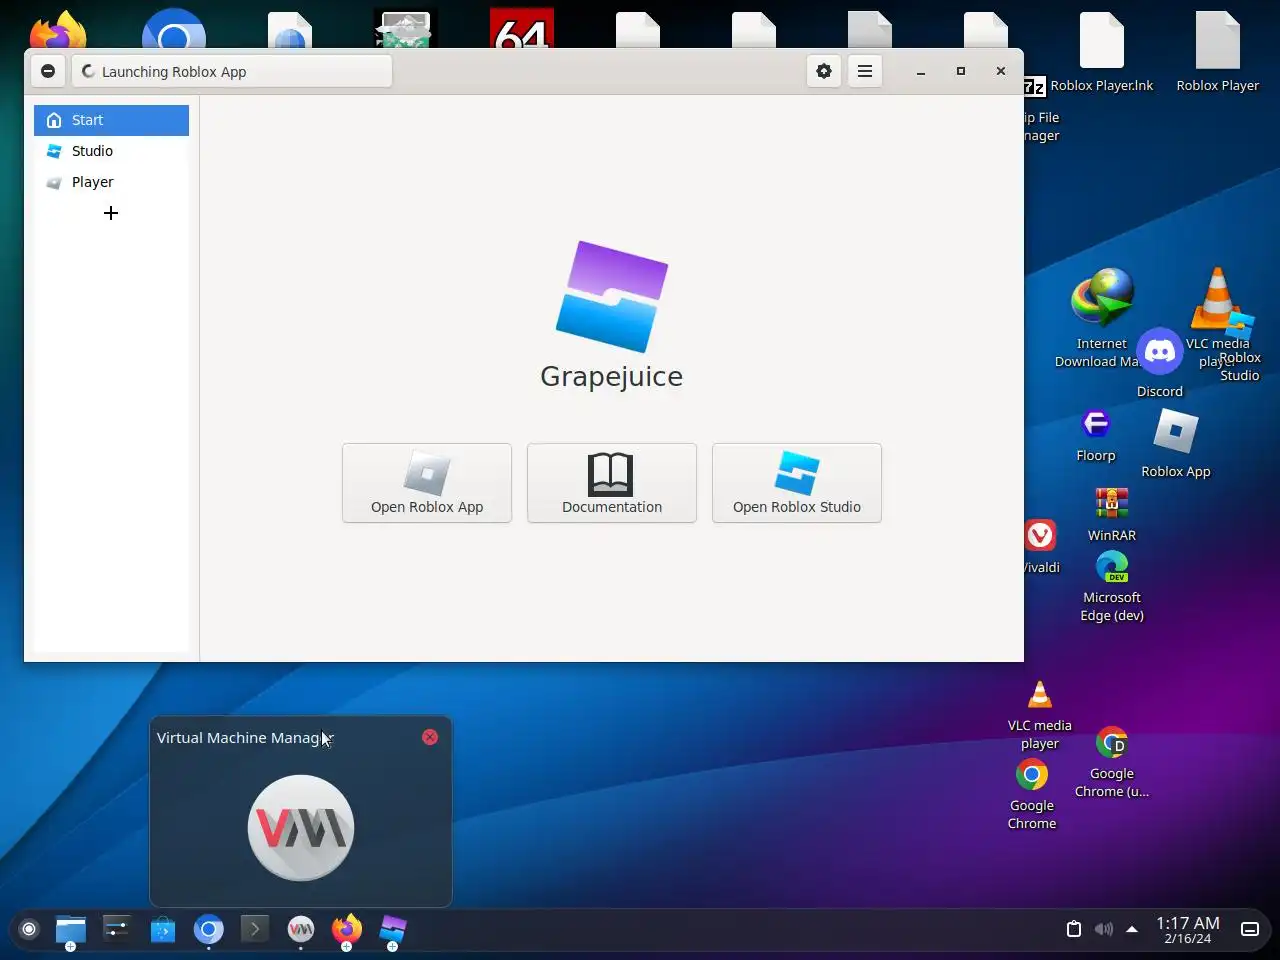Open WinRAR desktop icon
This screenshot has height=960, width=1280.
(x=1112, y=514)
